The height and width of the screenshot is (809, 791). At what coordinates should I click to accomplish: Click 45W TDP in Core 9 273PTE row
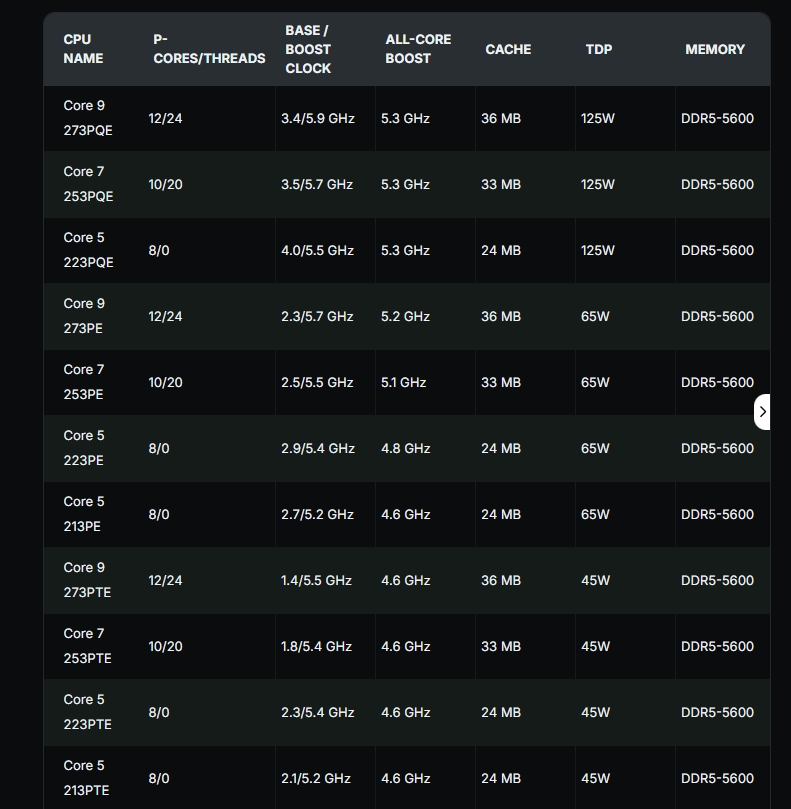(595, 581)
